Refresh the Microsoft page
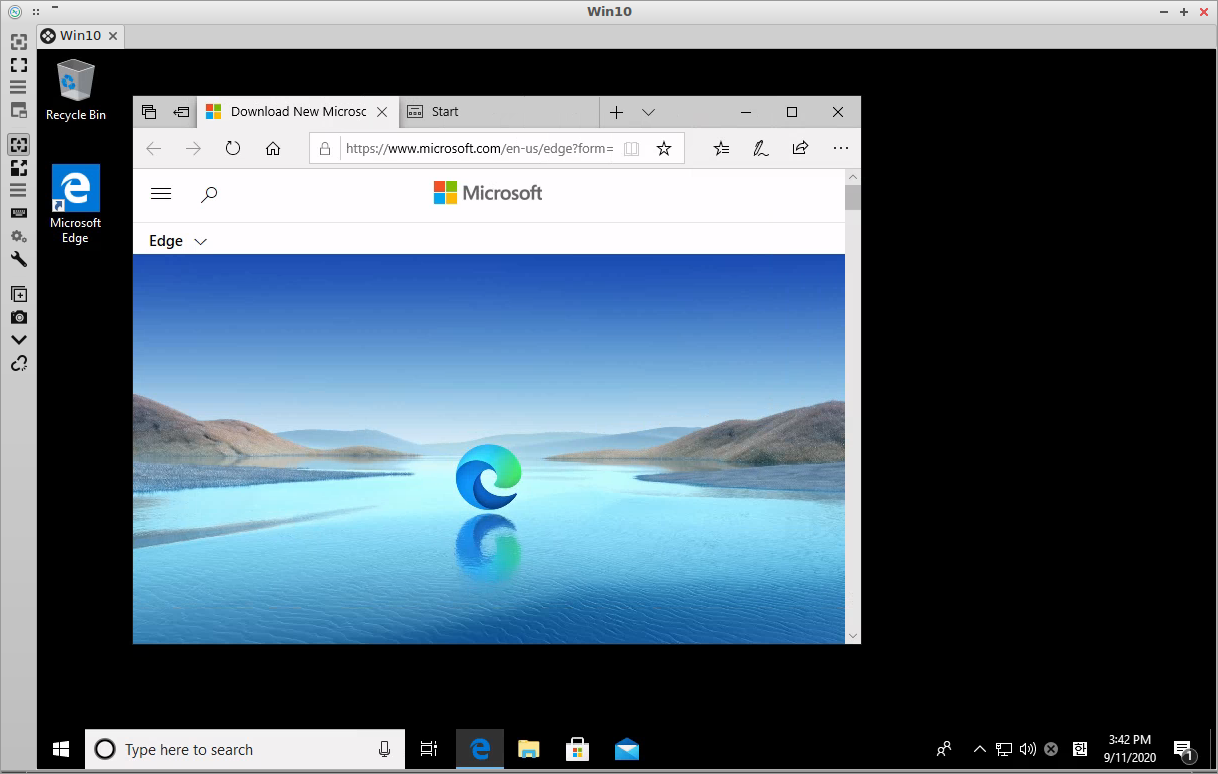 point(233,148)
